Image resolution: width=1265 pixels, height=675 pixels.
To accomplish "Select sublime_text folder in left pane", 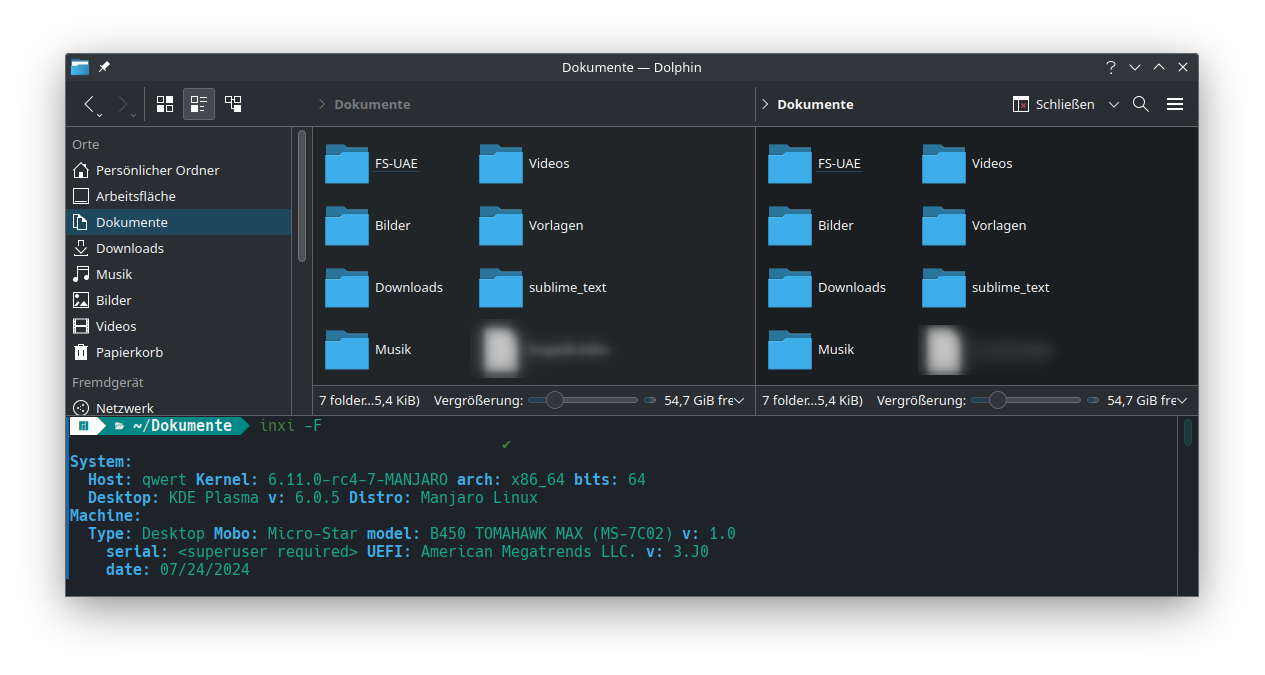I will (543, 288).
